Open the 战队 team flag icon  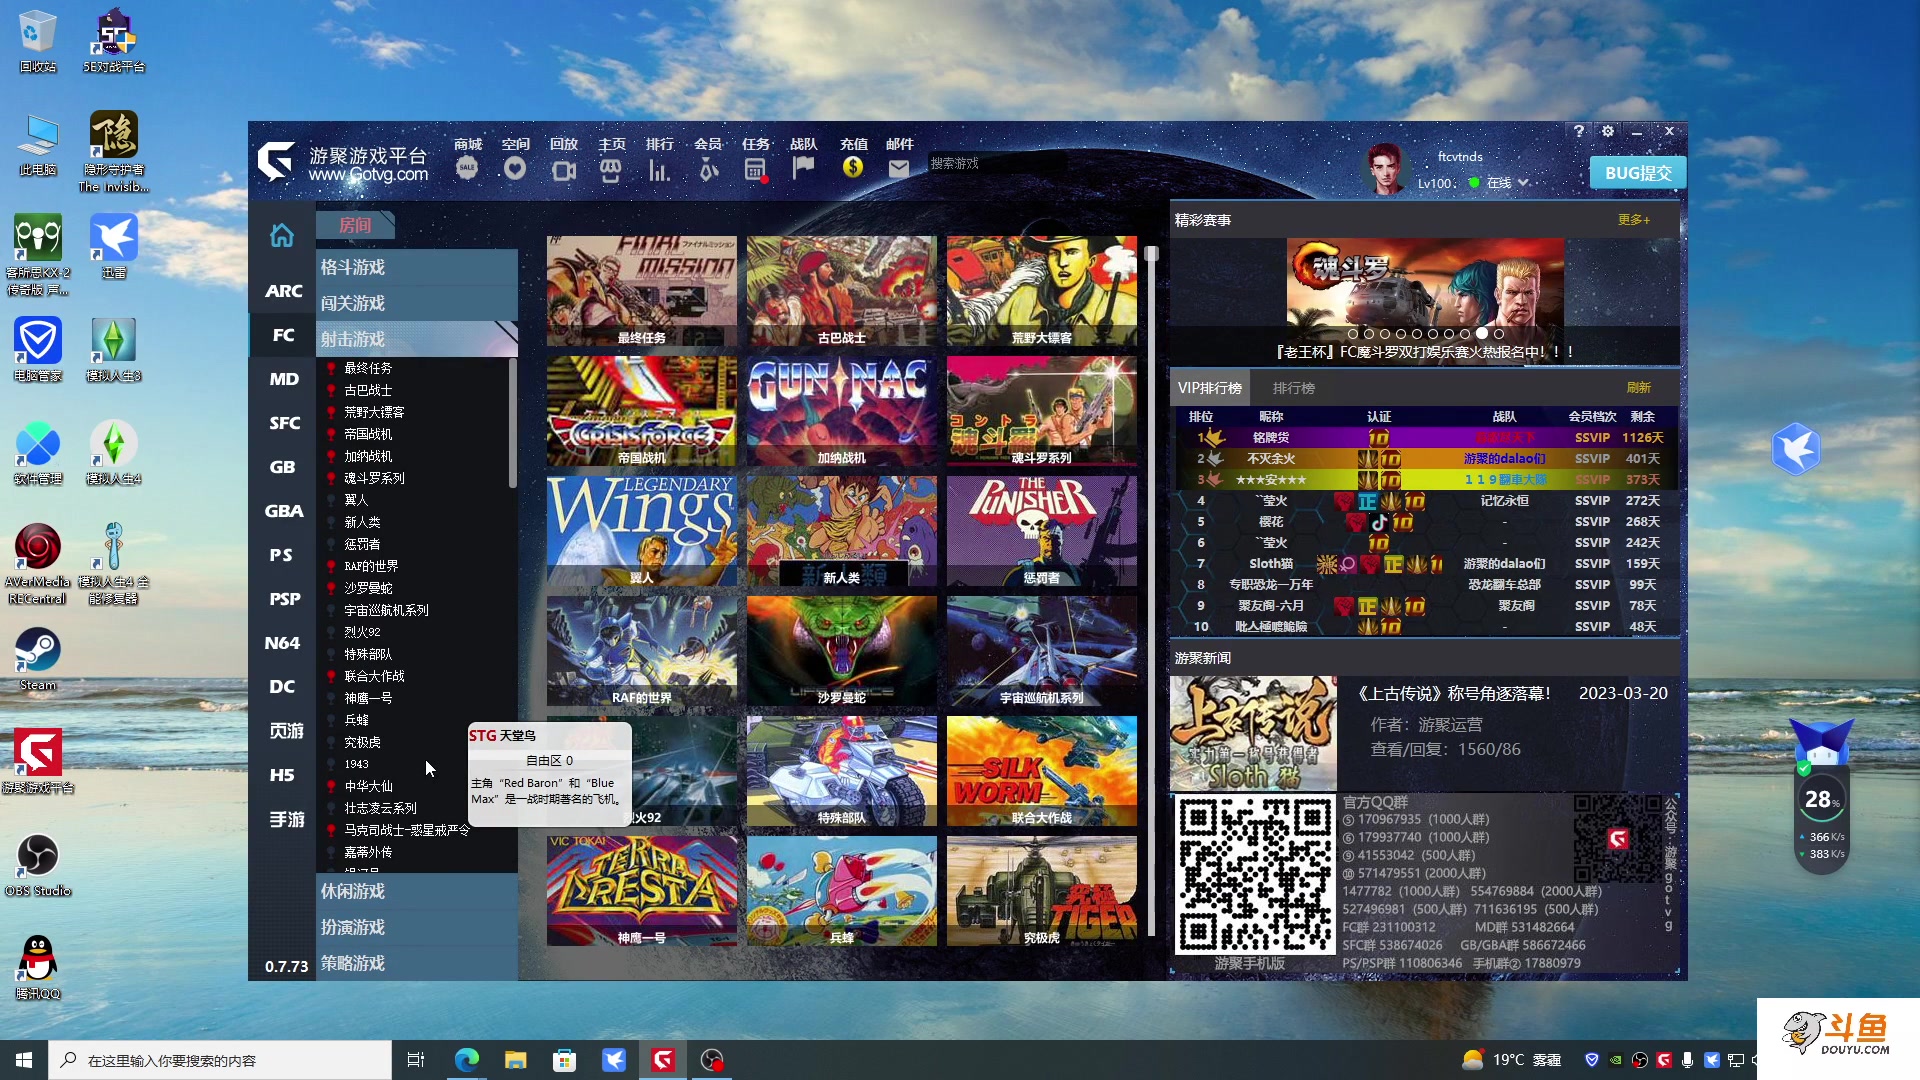click(x=803, y=168)
